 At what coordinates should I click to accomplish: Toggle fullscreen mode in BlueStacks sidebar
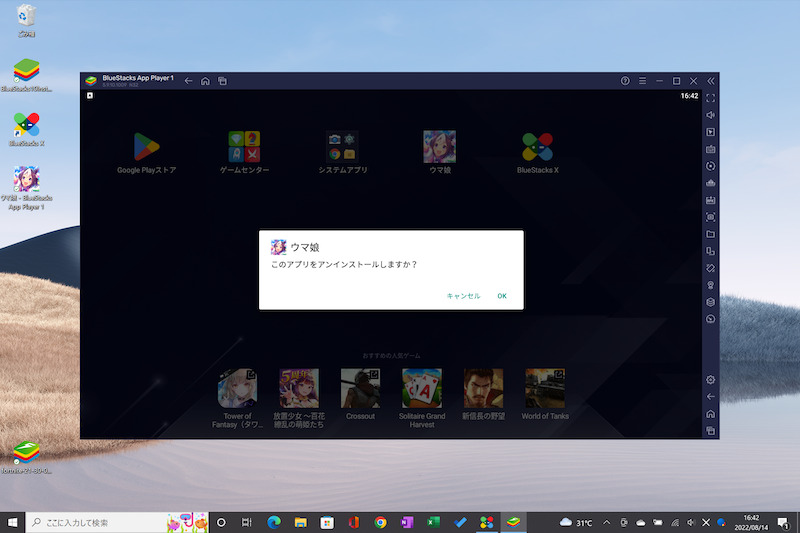(x=710, y=98)
